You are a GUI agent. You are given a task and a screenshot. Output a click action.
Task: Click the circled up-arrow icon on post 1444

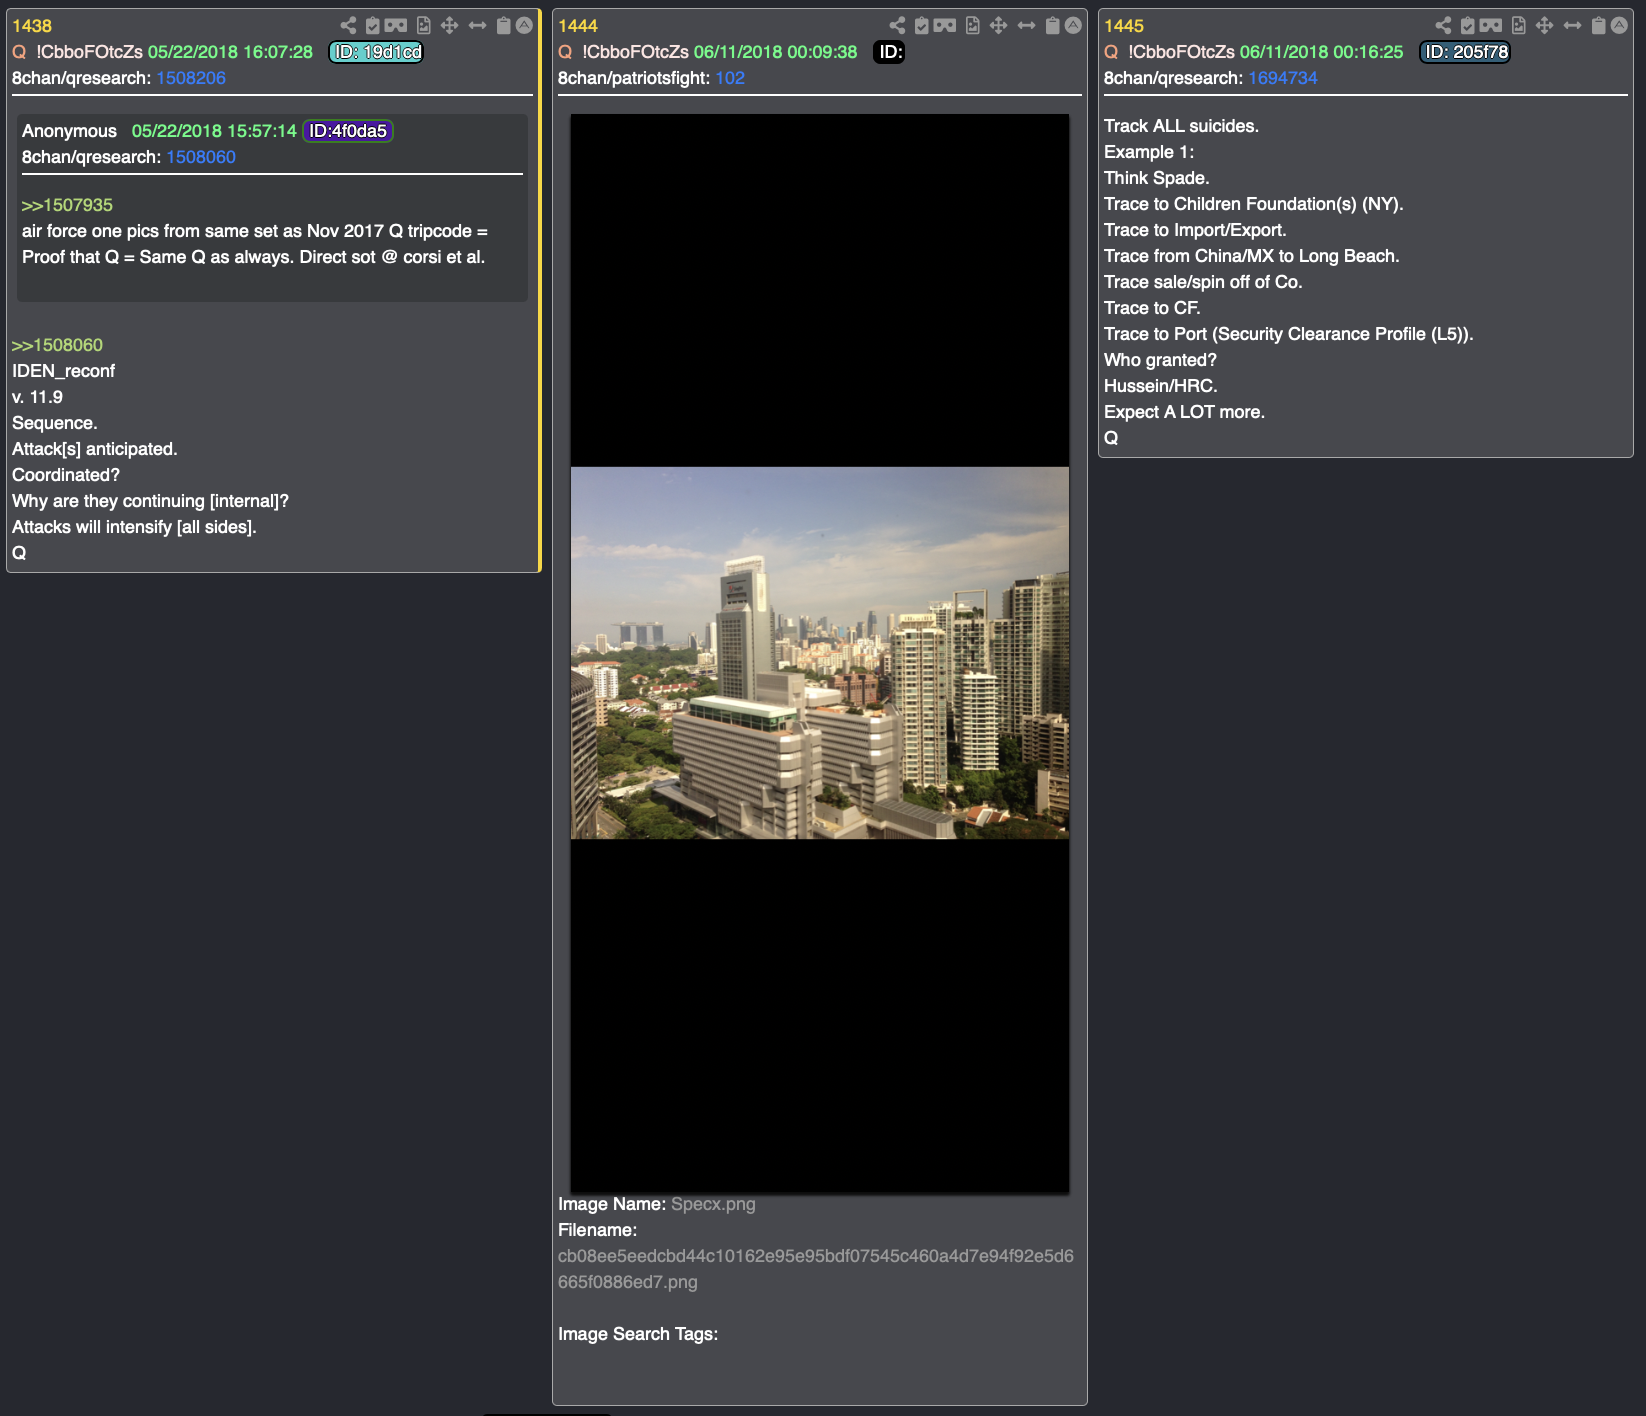point(1073,26)
